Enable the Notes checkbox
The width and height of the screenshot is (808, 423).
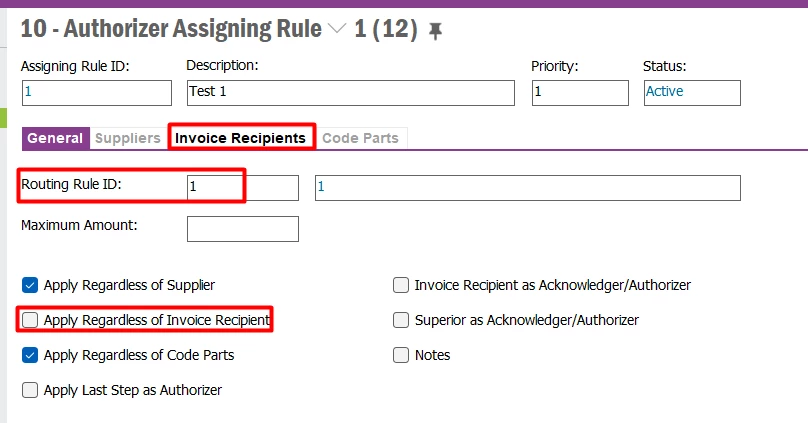401,355
